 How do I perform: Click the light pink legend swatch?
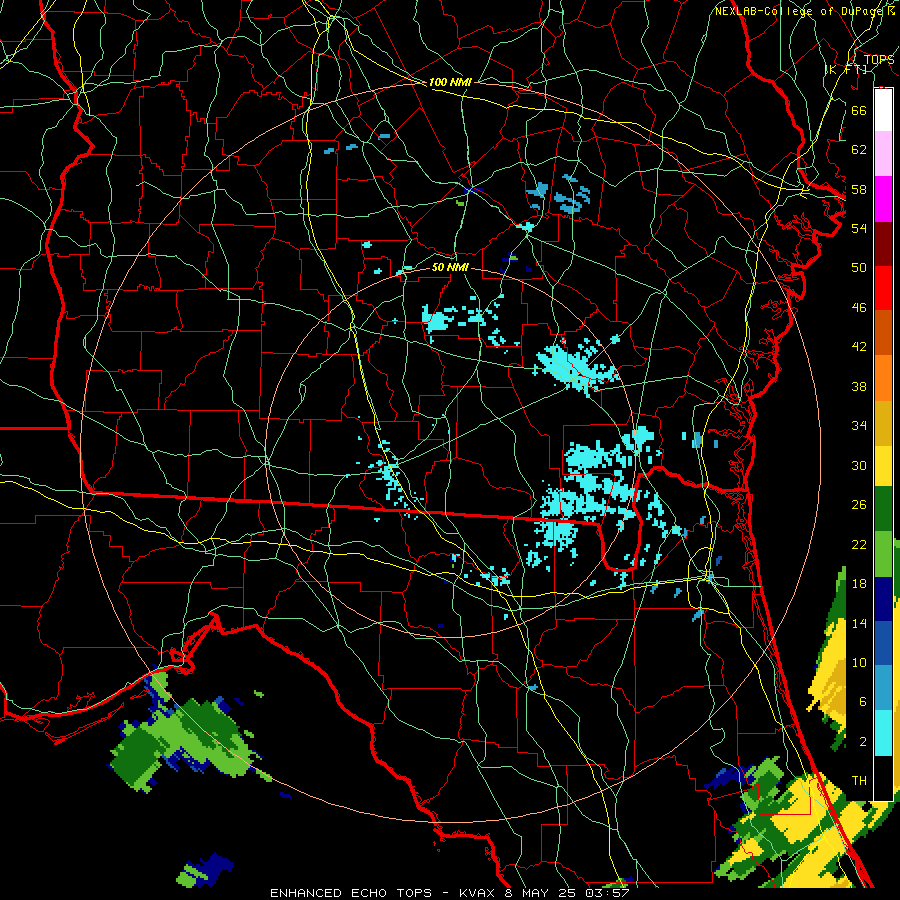point(883,153)
